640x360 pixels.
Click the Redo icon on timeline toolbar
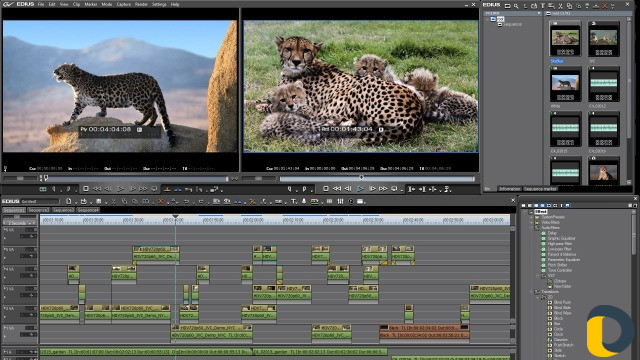(x=201, y=201)
